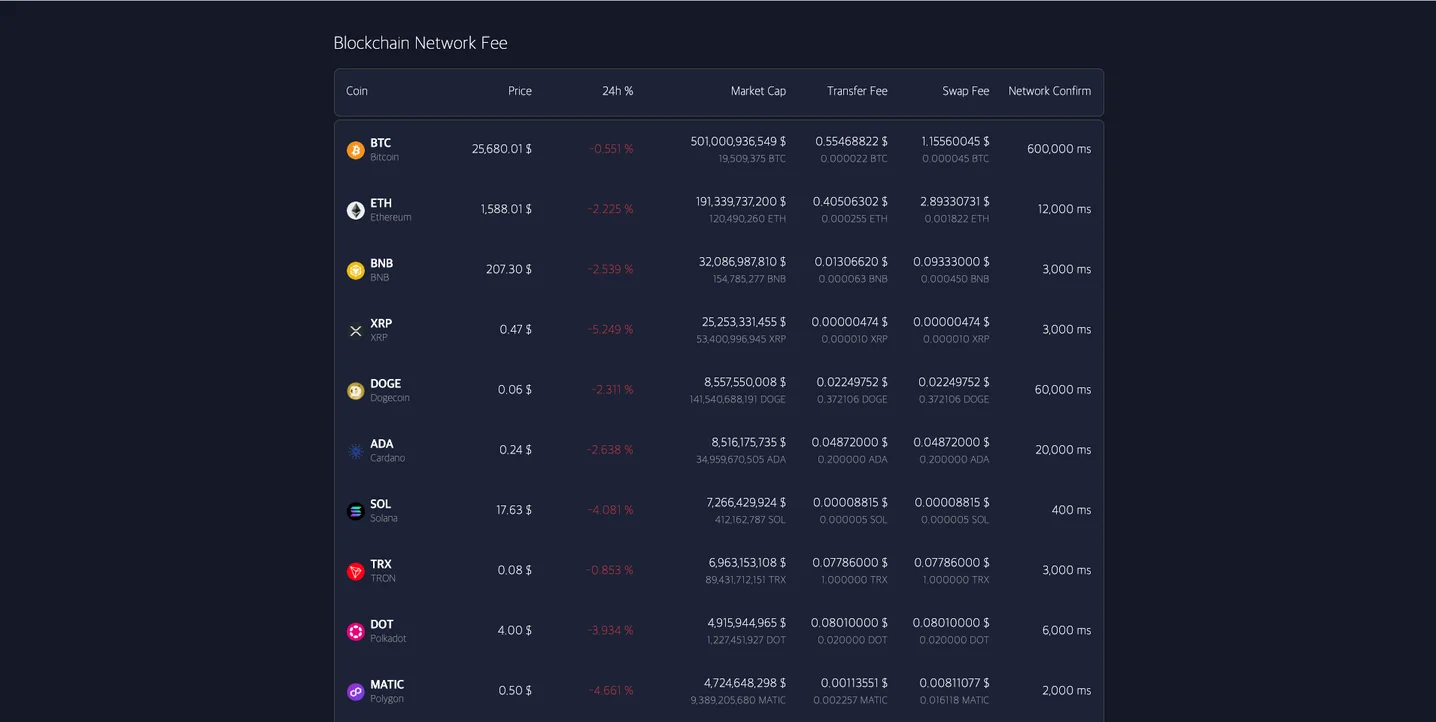Select the DOGE ticker label
Screen dimensions: 1436x722
pyautogui.click(x=385, y=383)
